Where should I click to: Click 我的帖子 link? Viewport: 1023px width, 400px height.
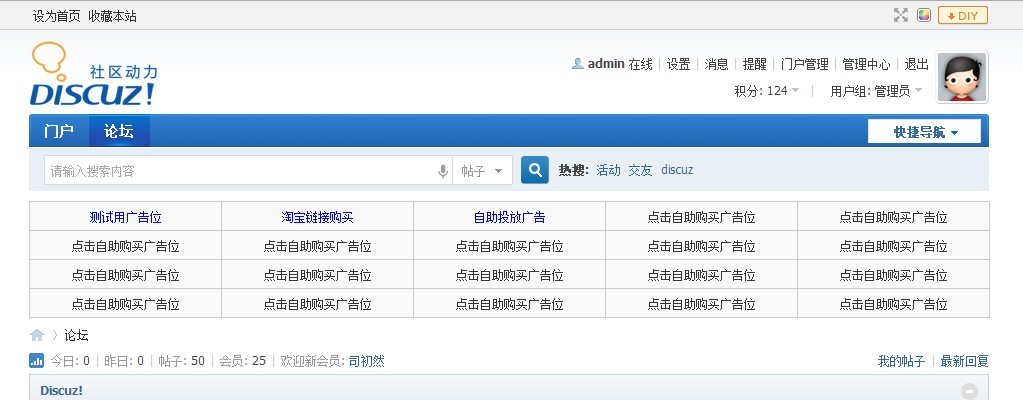coord(901,361)
